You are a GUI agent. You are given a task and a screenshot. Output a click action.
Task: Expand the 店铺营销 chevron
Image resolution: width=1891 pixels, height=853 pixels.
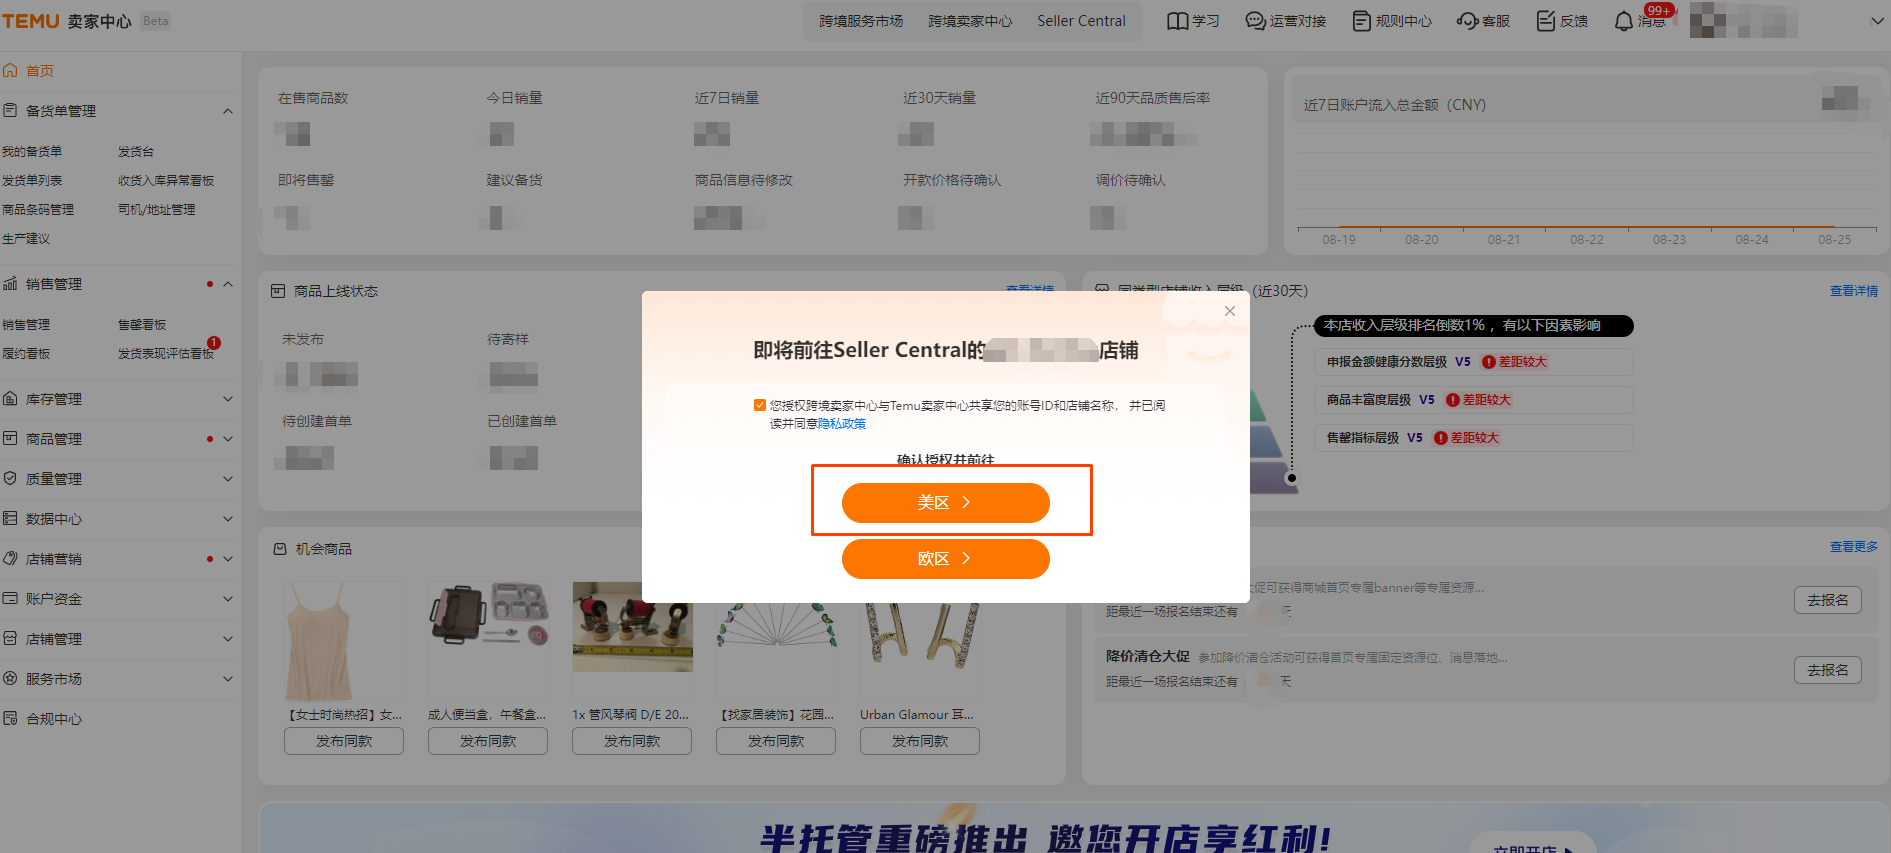click(x=228, y=559)
